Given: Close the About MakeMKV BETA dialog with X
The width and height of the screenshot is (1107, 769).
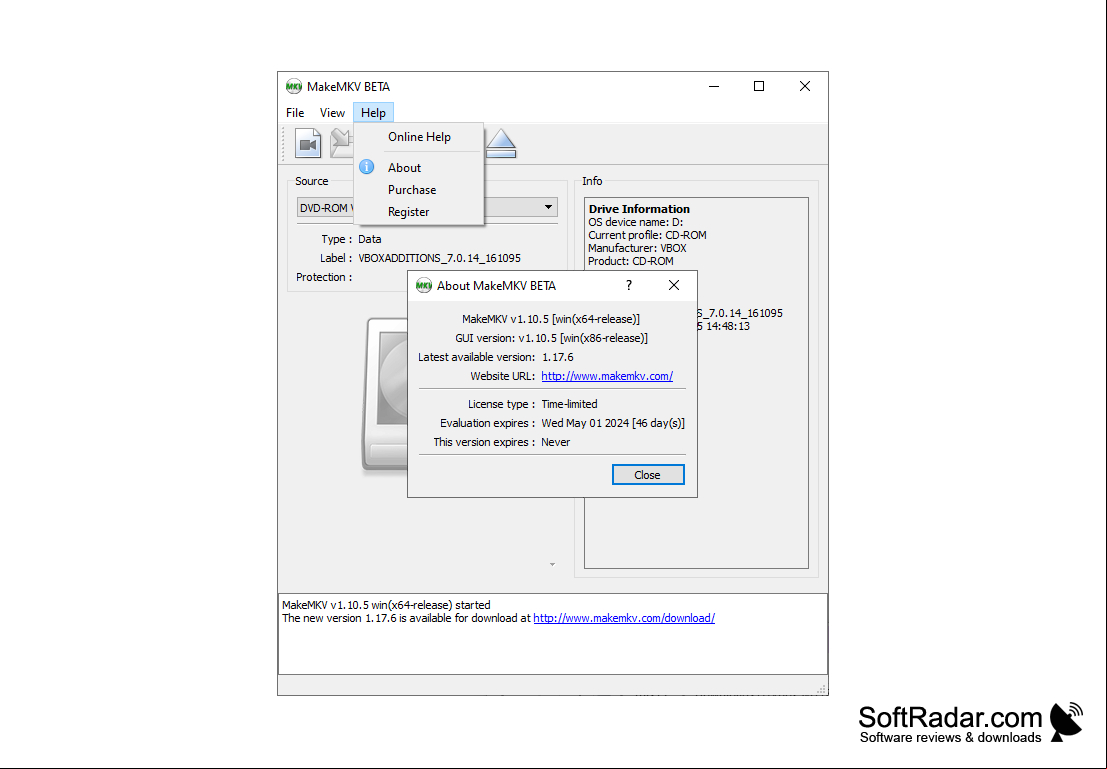Looking at the screenshot, I should 674,285.
